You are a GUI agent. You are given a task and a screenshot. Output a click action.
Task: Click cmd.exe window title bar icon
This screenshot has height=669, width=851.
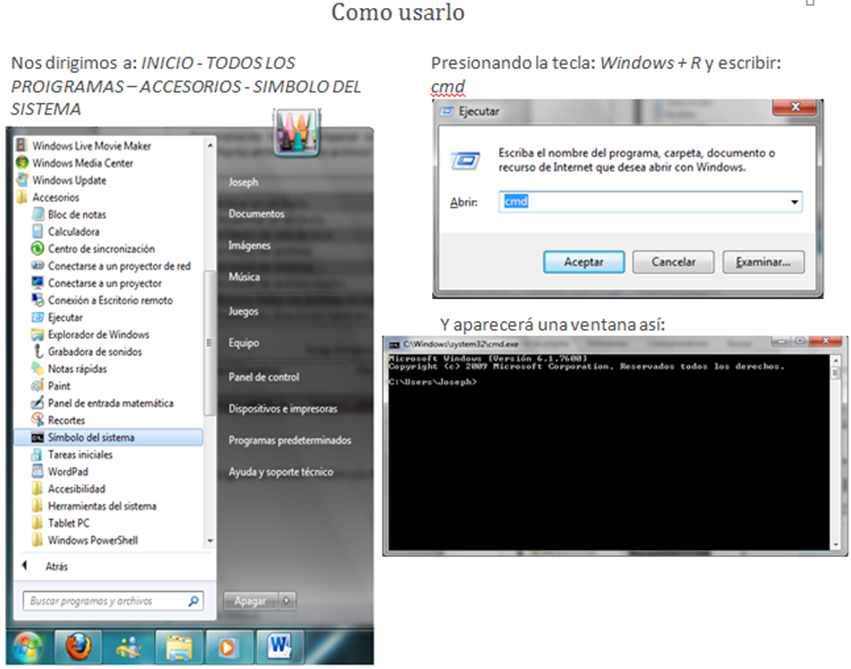point(394,344)
